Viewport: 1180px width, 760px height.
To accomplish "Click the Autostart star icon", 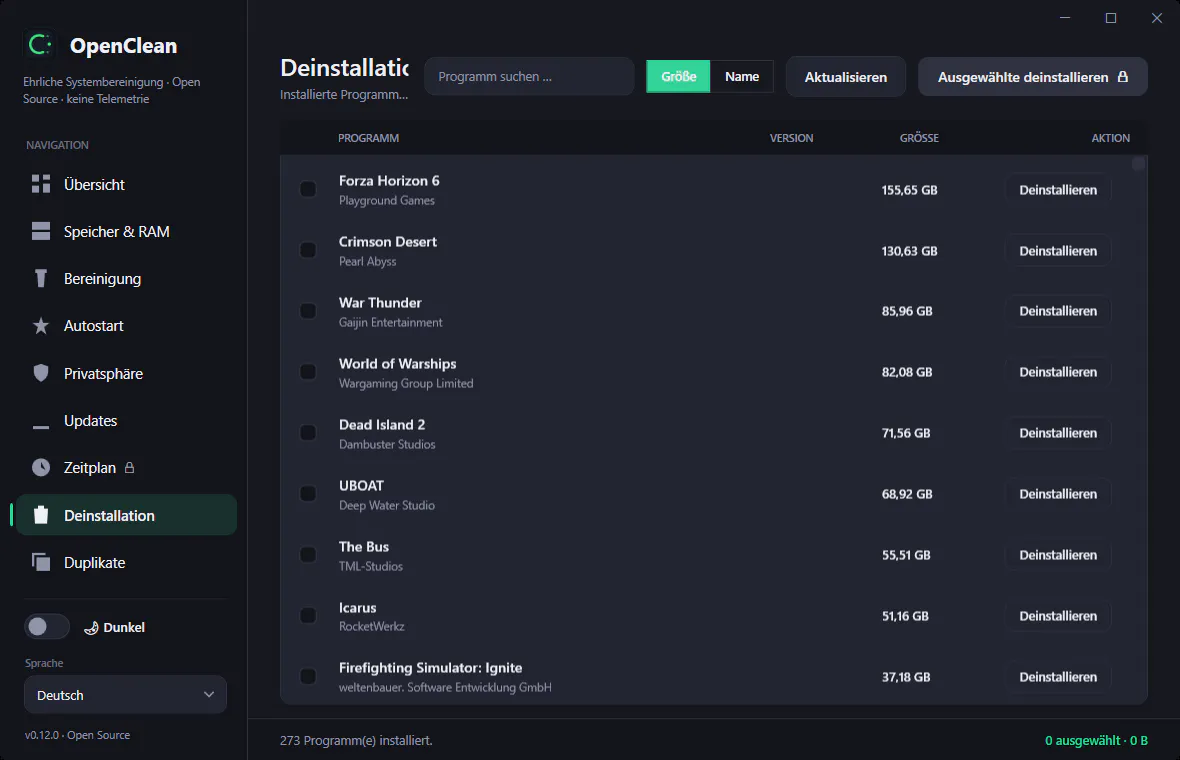I will coord(41,326).
